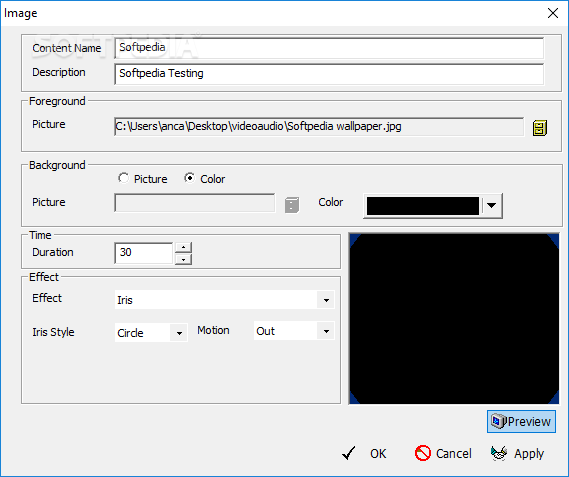Click the Preview button
The height and width of the screenshot is (477, 569).
tap(521, 421)
